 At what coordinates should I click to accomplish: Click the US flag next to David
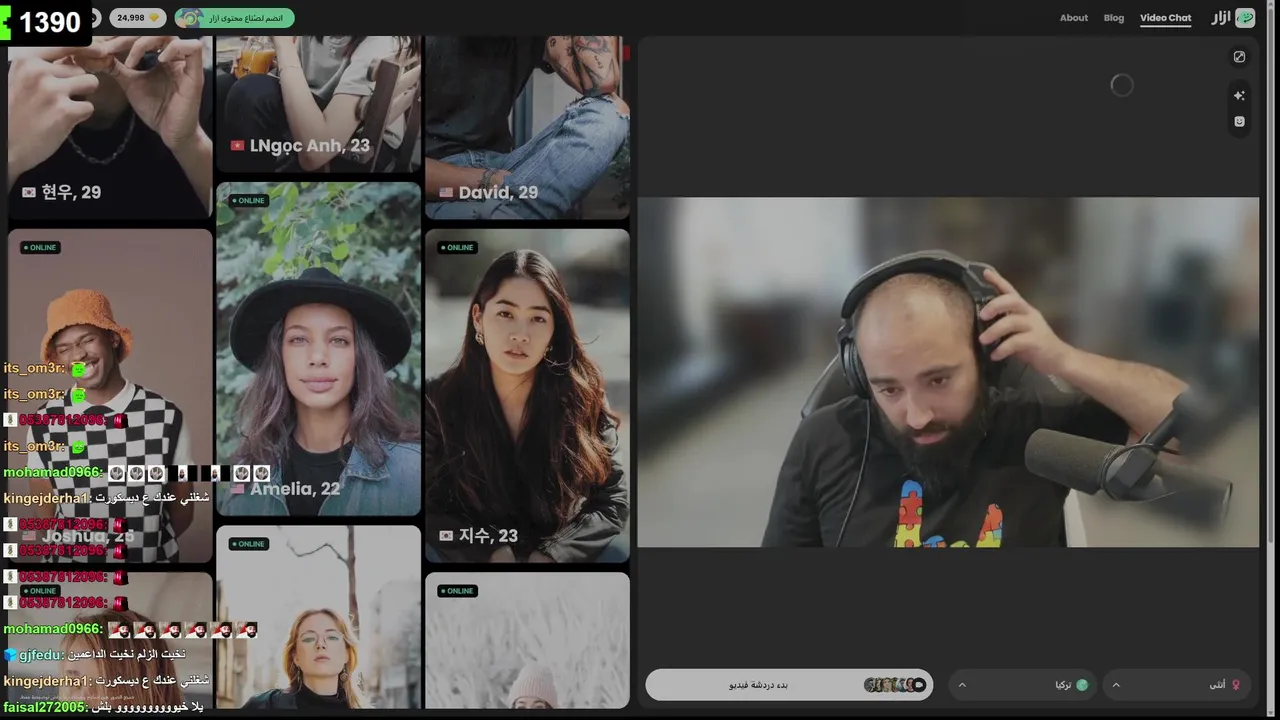446,192
